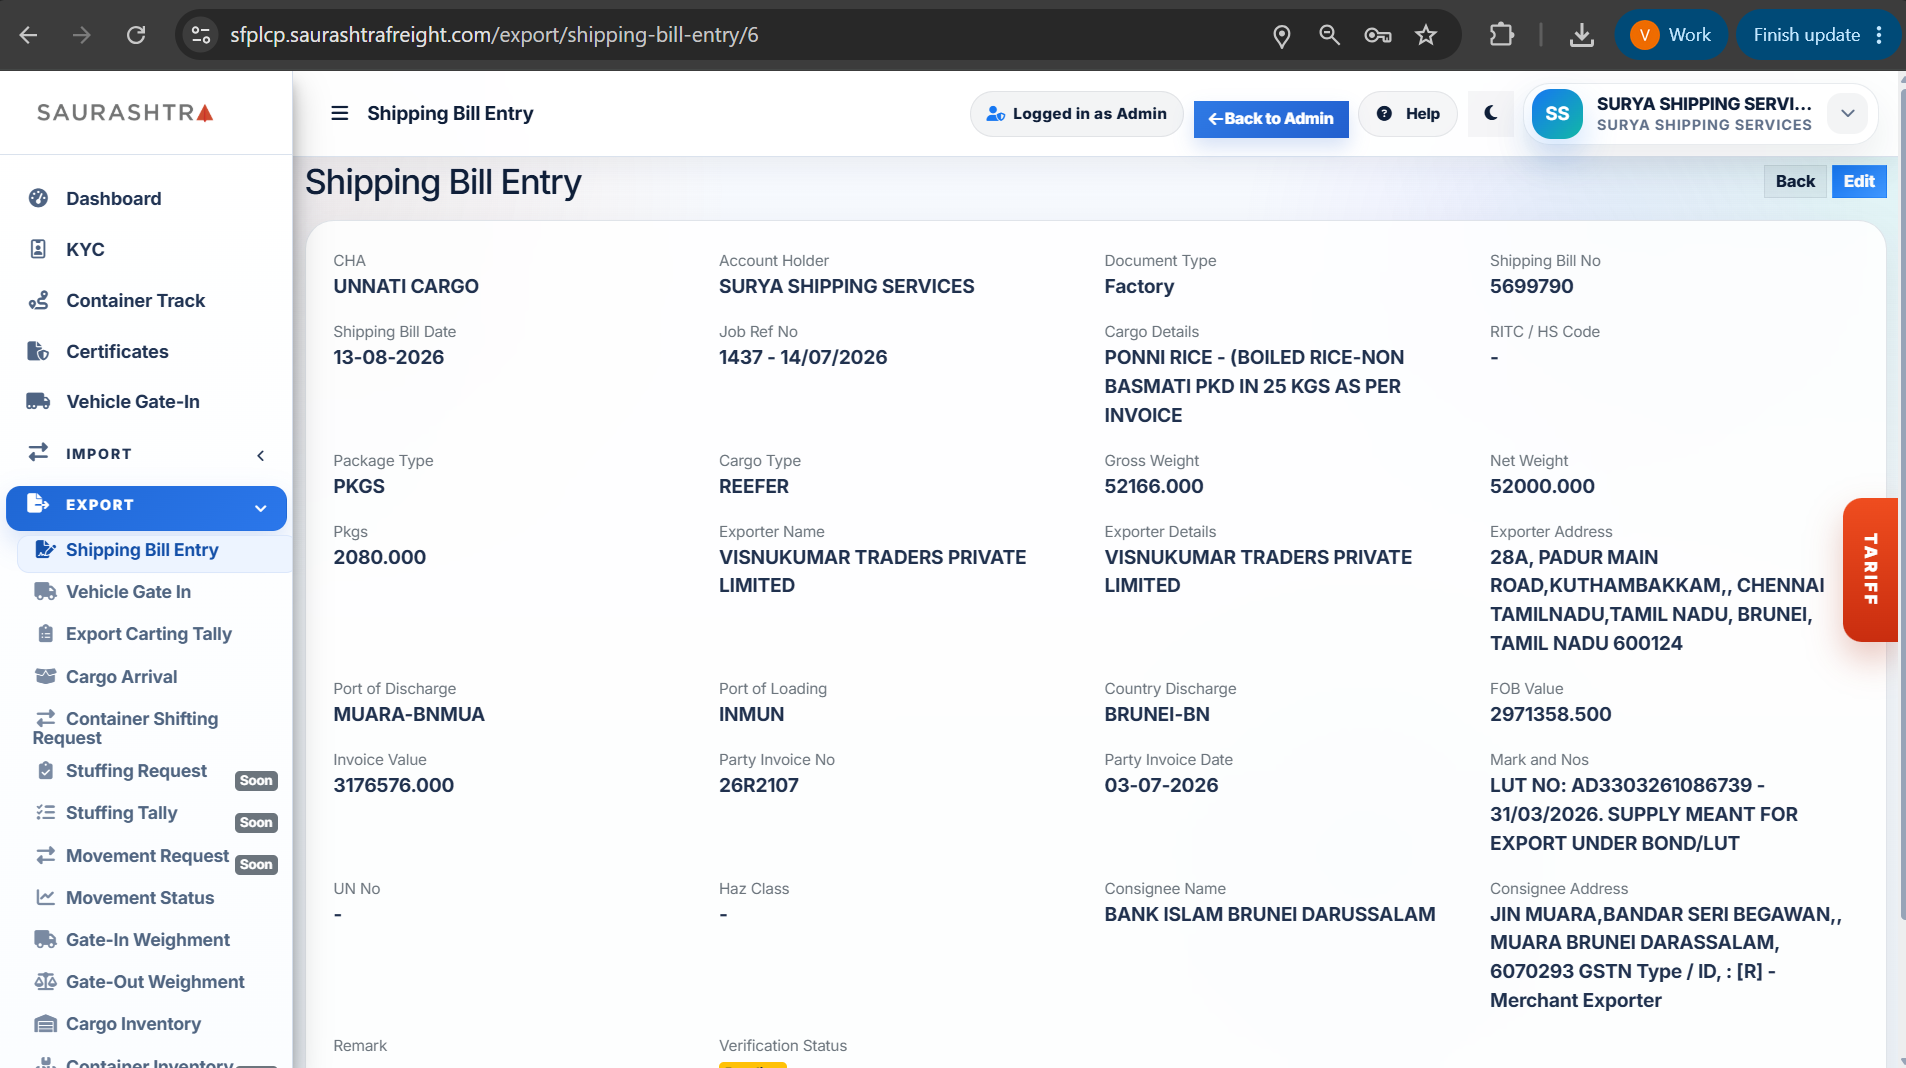Screen dimensions: 1906x1068
Task: Open the KYC menu item
Action: [85, 249]
